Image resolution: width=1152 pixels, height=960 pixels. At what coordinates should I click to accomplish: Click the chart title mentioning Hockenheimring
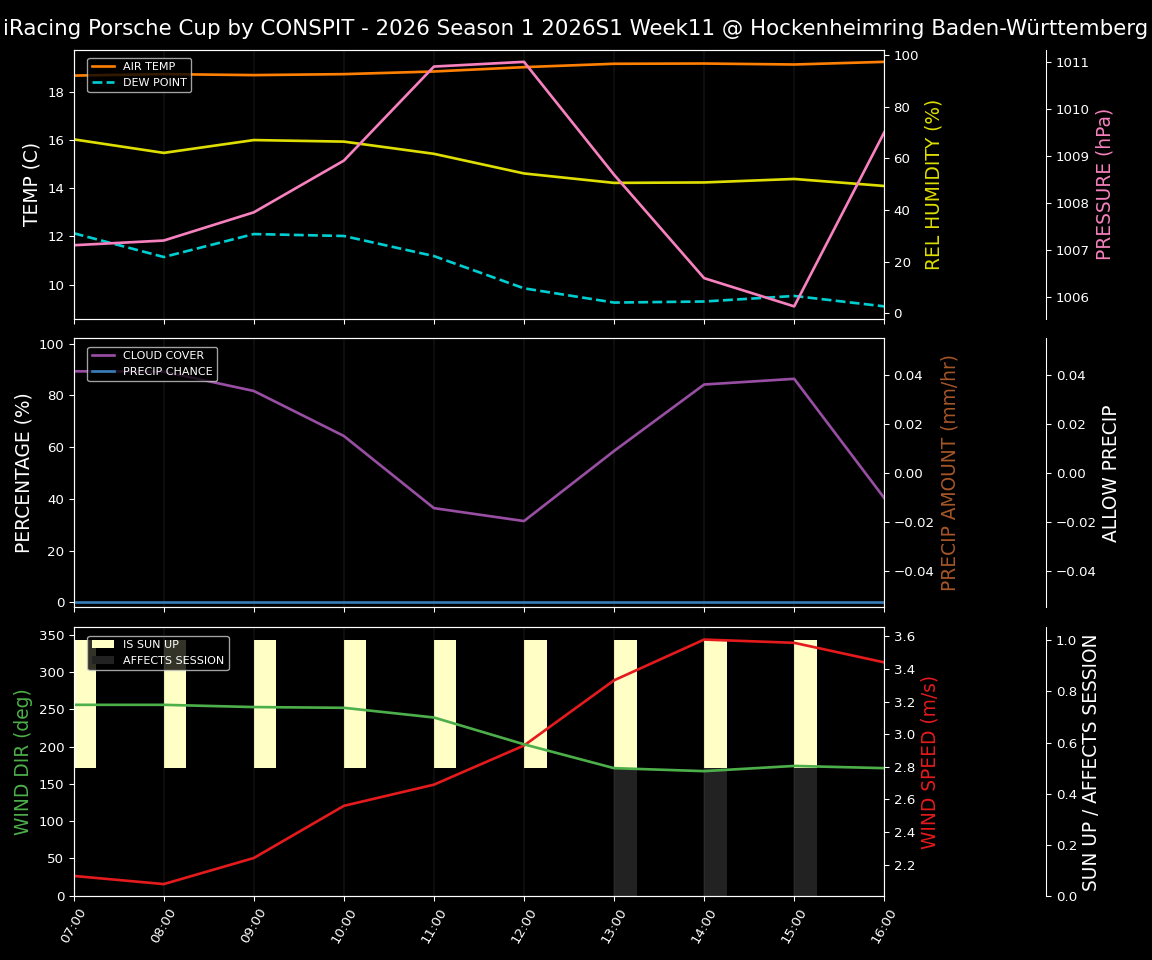coord(575,27)
